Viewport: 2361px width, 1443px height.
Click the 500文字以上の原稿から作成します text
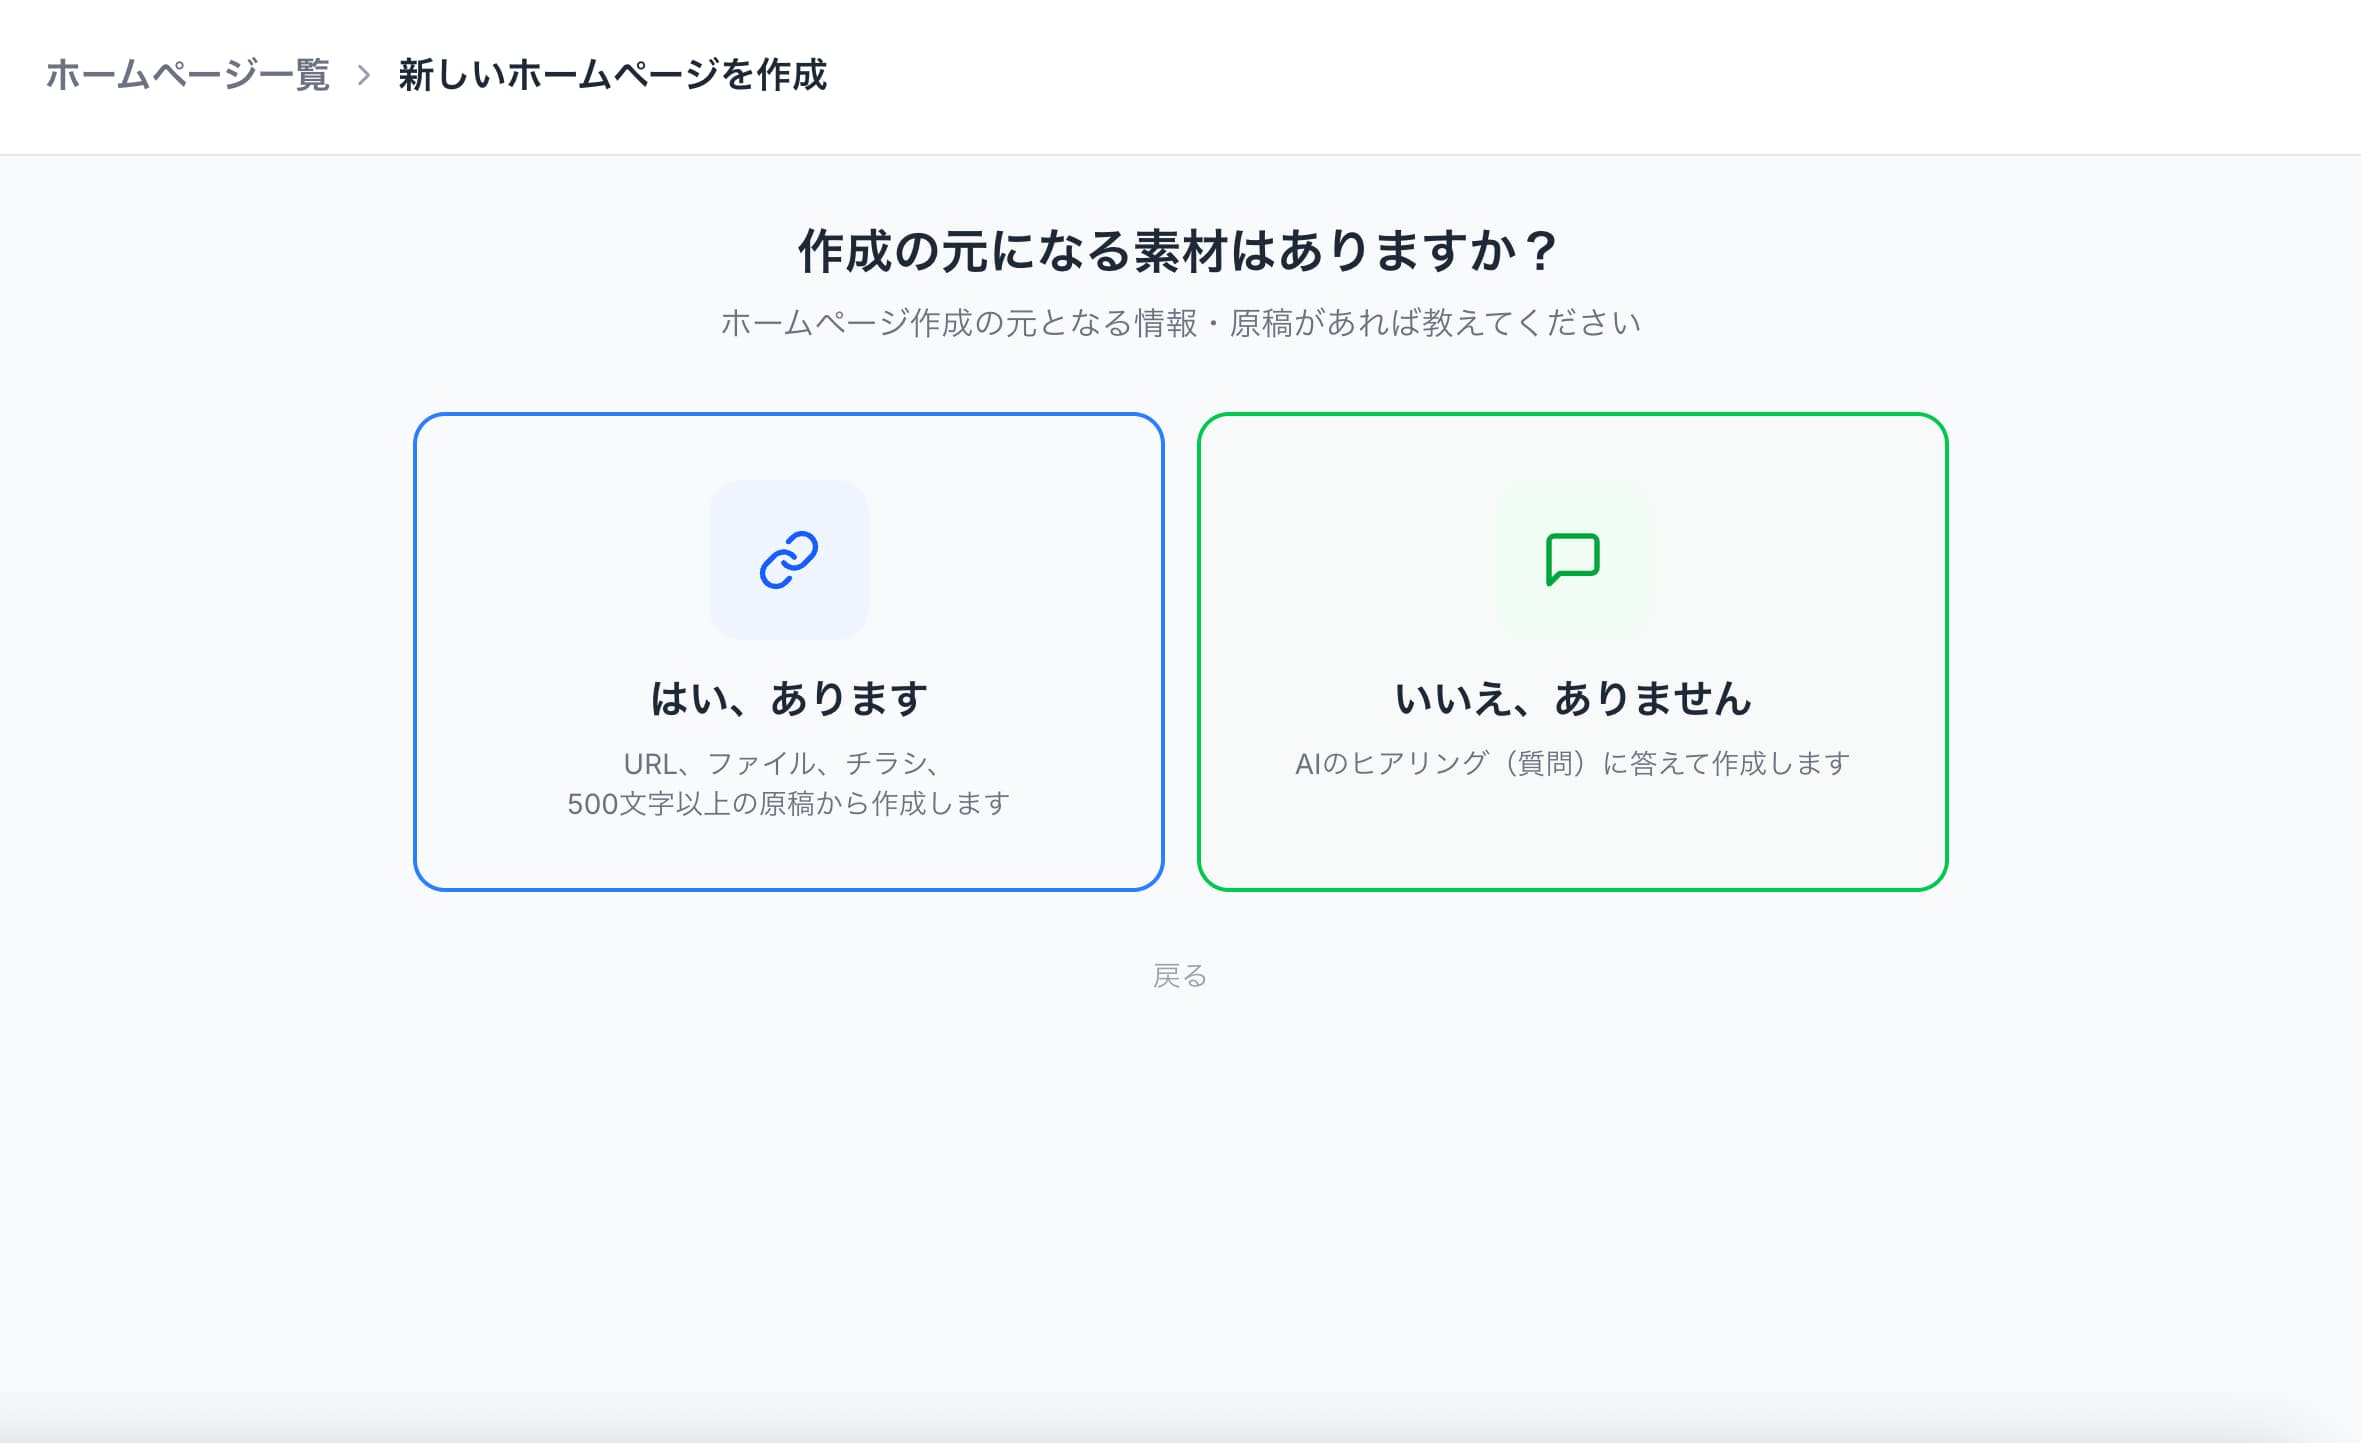click(x=788, y=804)
